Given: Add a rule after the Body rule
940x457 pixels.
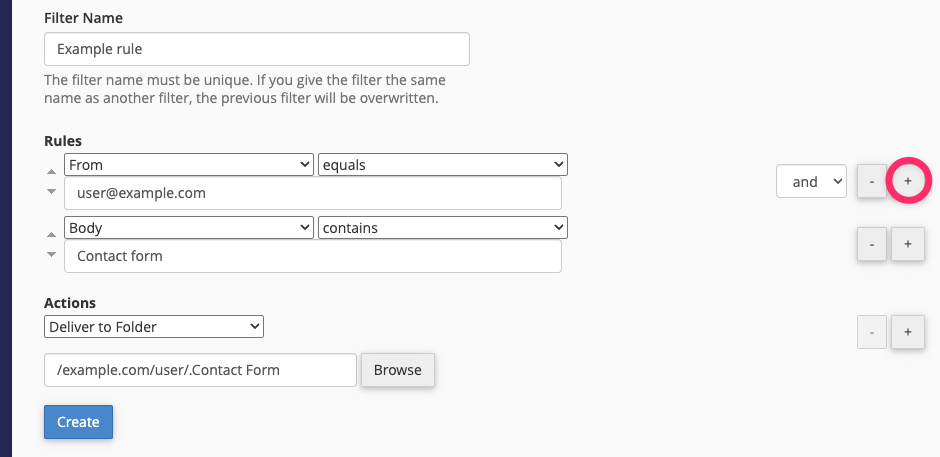Looking at the screenshot, I should (908, 243).
